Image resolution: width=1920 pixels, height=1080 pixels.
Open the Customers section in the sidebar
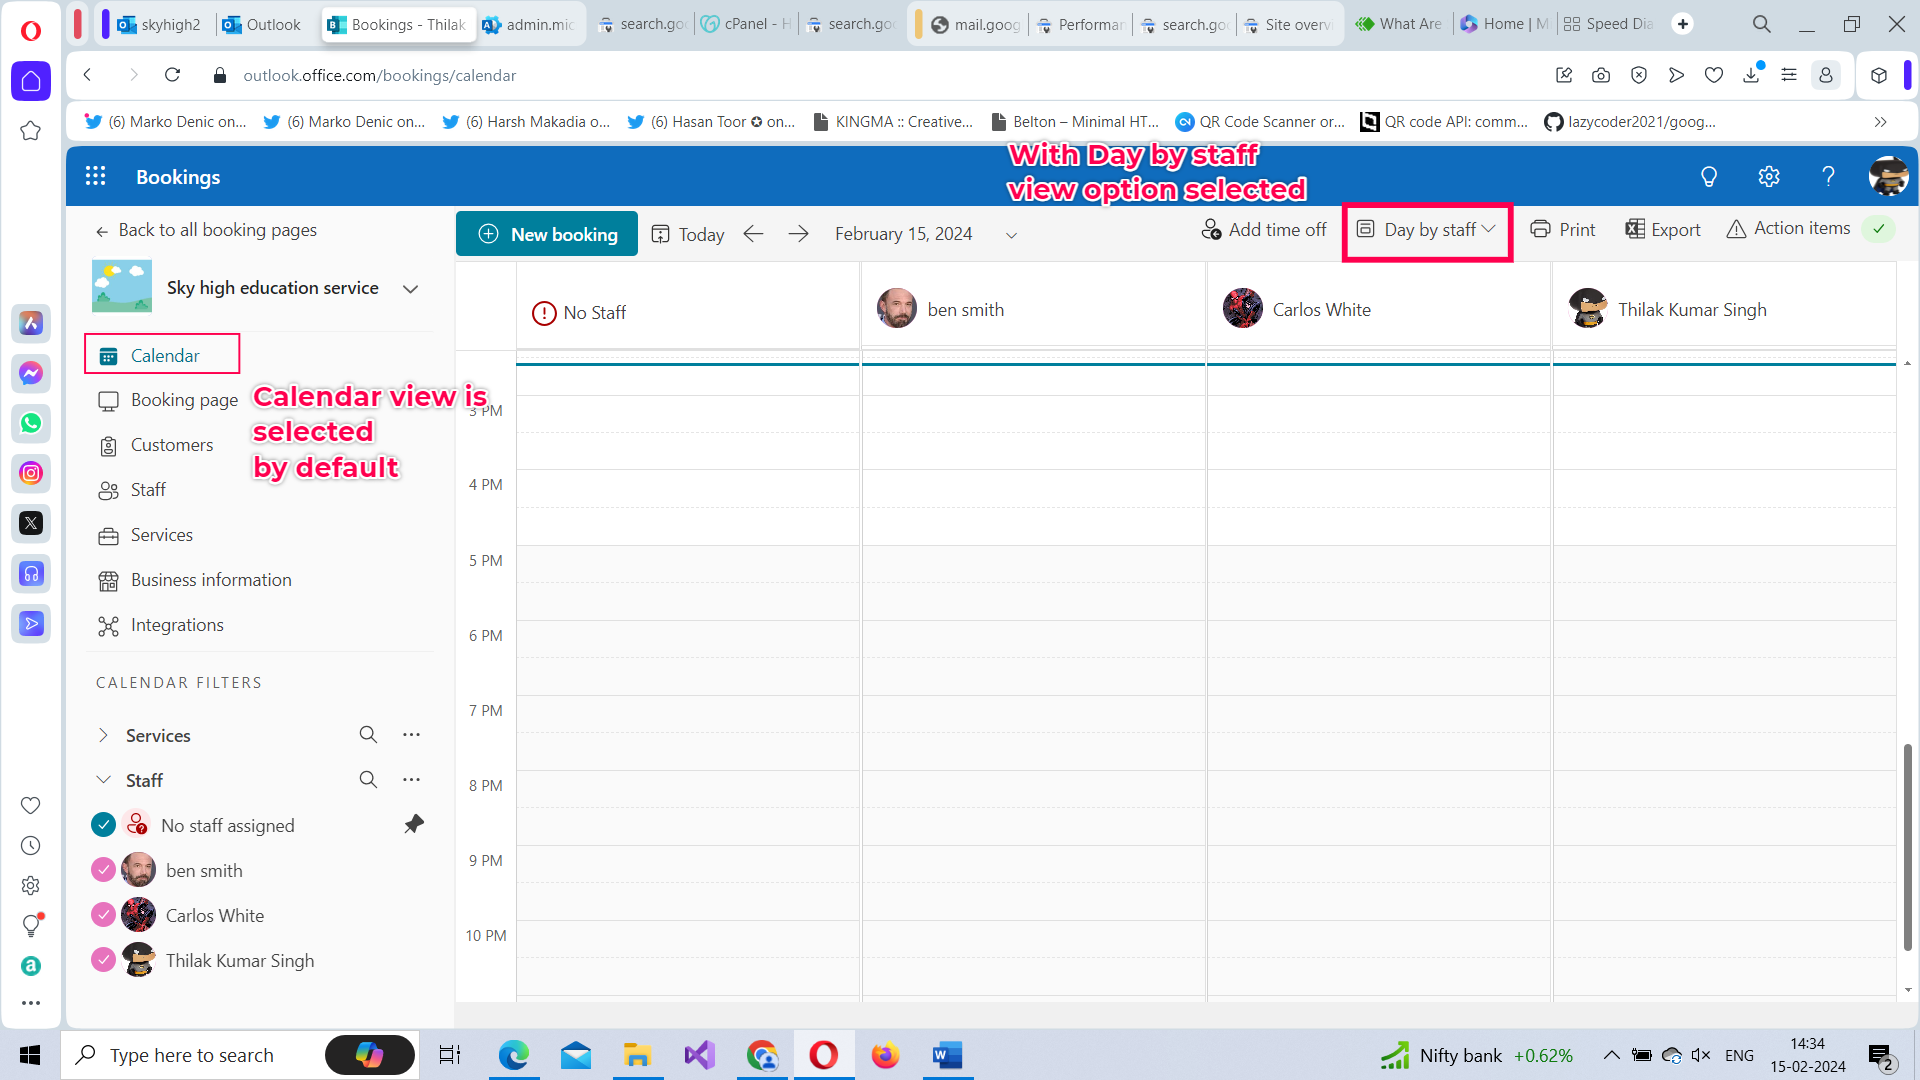(172, 444)
